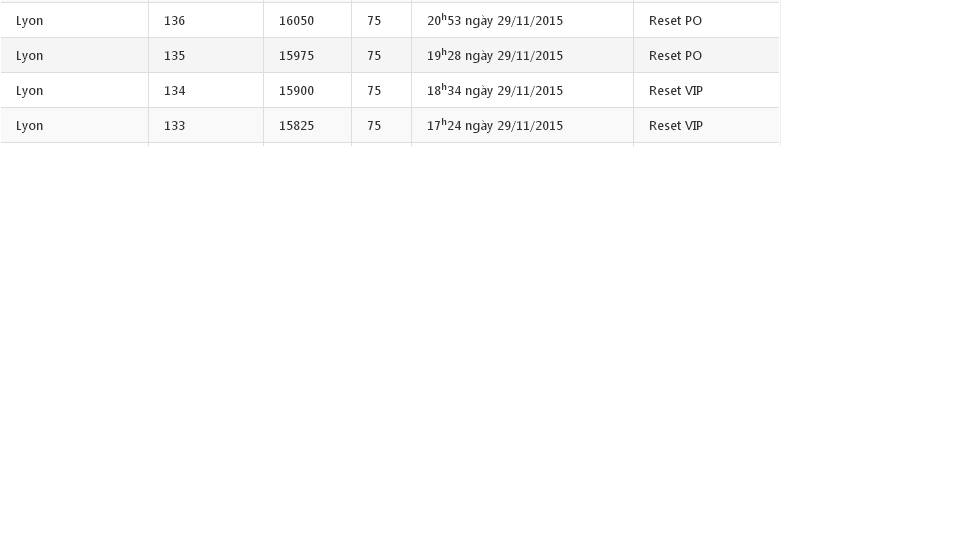Click the Lyon name in row 136
The image size is (960, 540).
29,21
